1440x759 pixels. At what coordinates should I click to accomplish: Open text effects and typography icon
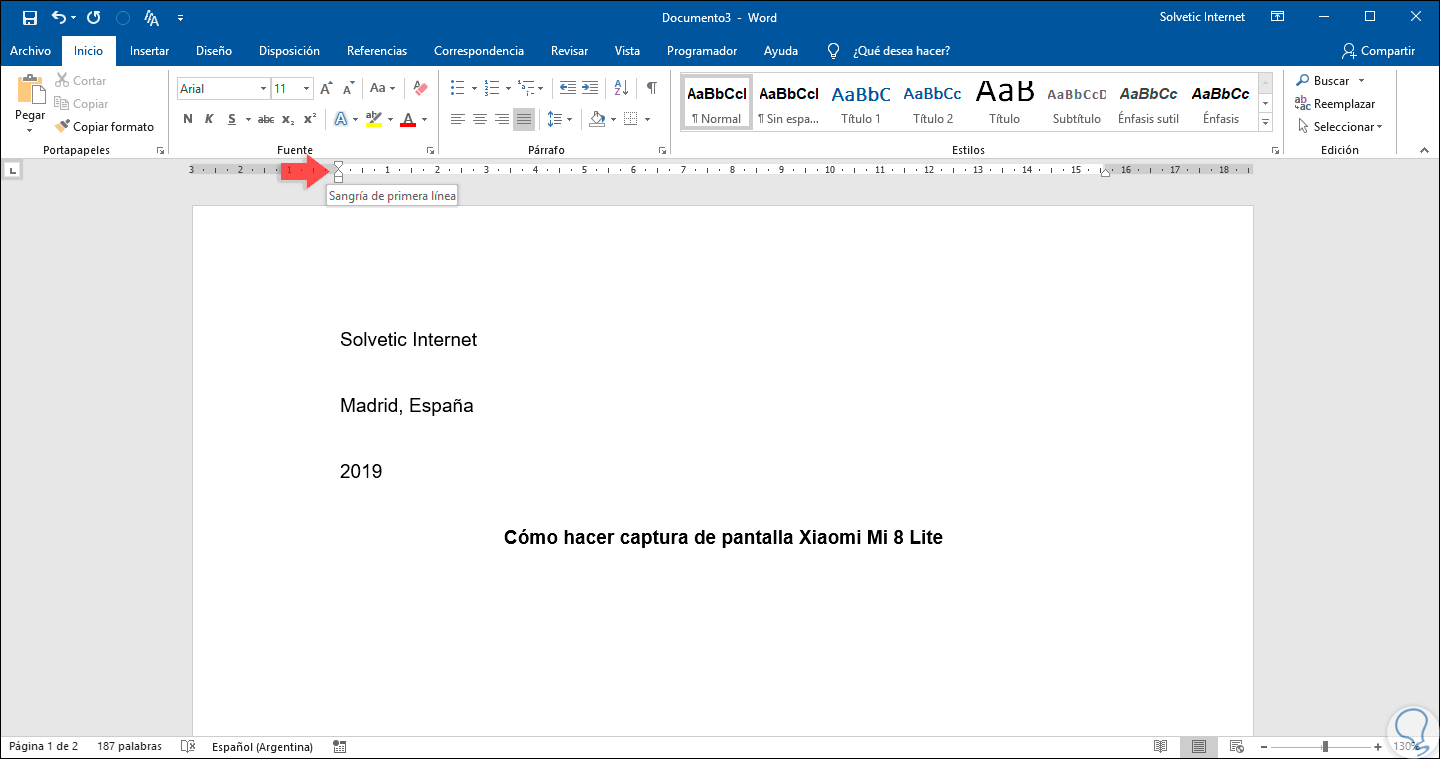pos(340,119)
